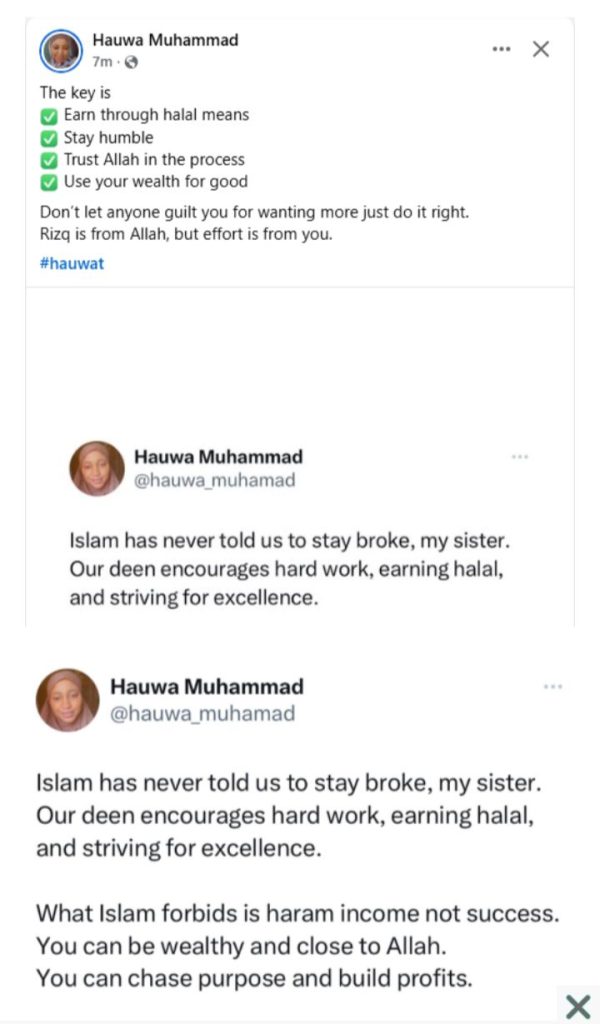Open the #hauwat hashtag link
This screenshot has width=600, height=1024.
(x=71, y=264)
